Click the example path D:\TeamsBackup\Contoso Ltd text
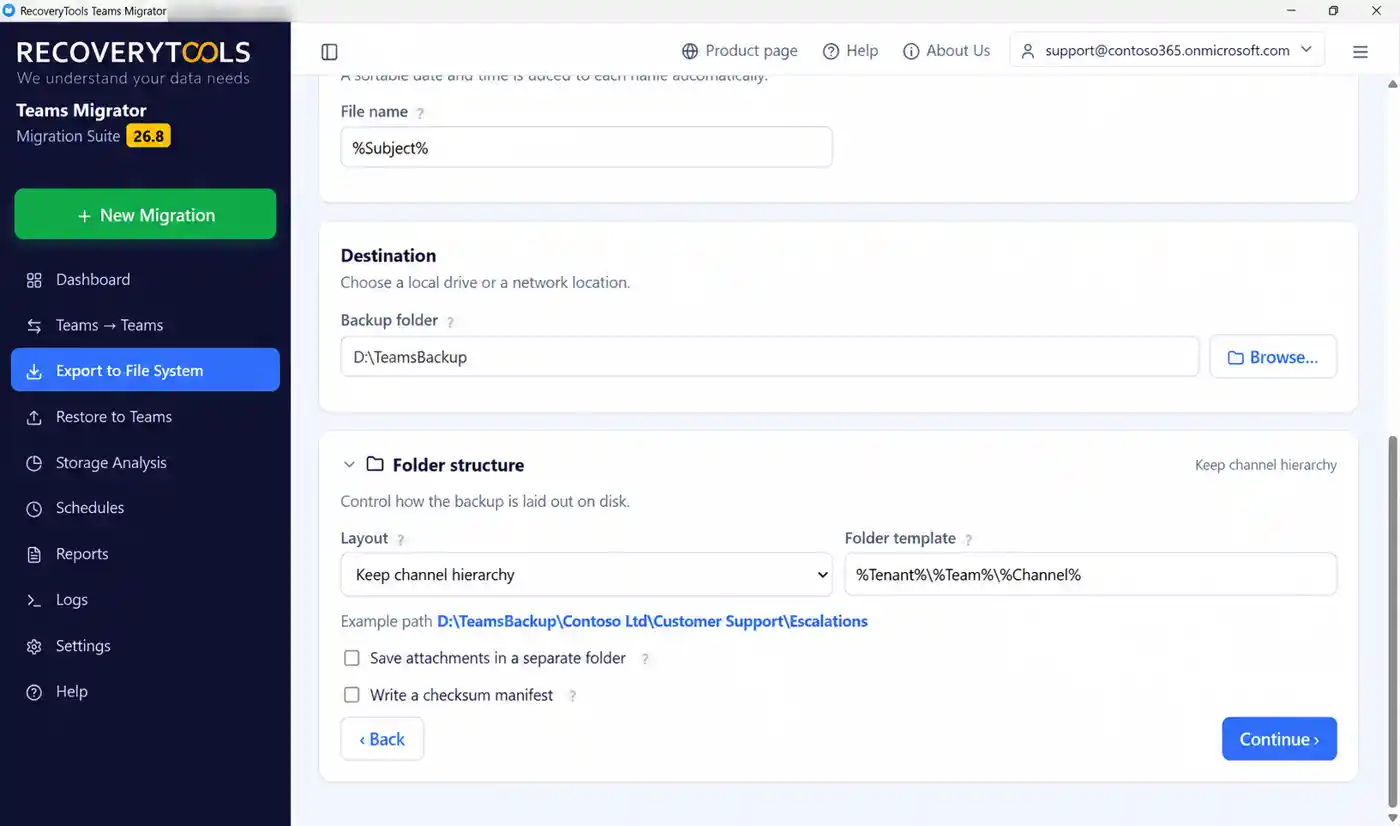This screenshot has width=1400, height=826. pyautogui.click(x=652, y=621)
